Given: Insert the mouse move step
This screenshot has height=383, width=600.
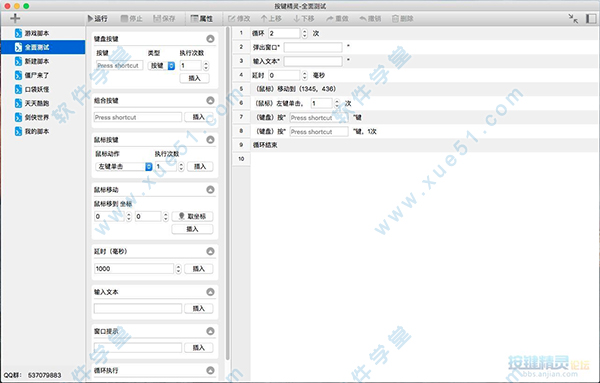Looking at the screenshot, I should pos(192,229).
